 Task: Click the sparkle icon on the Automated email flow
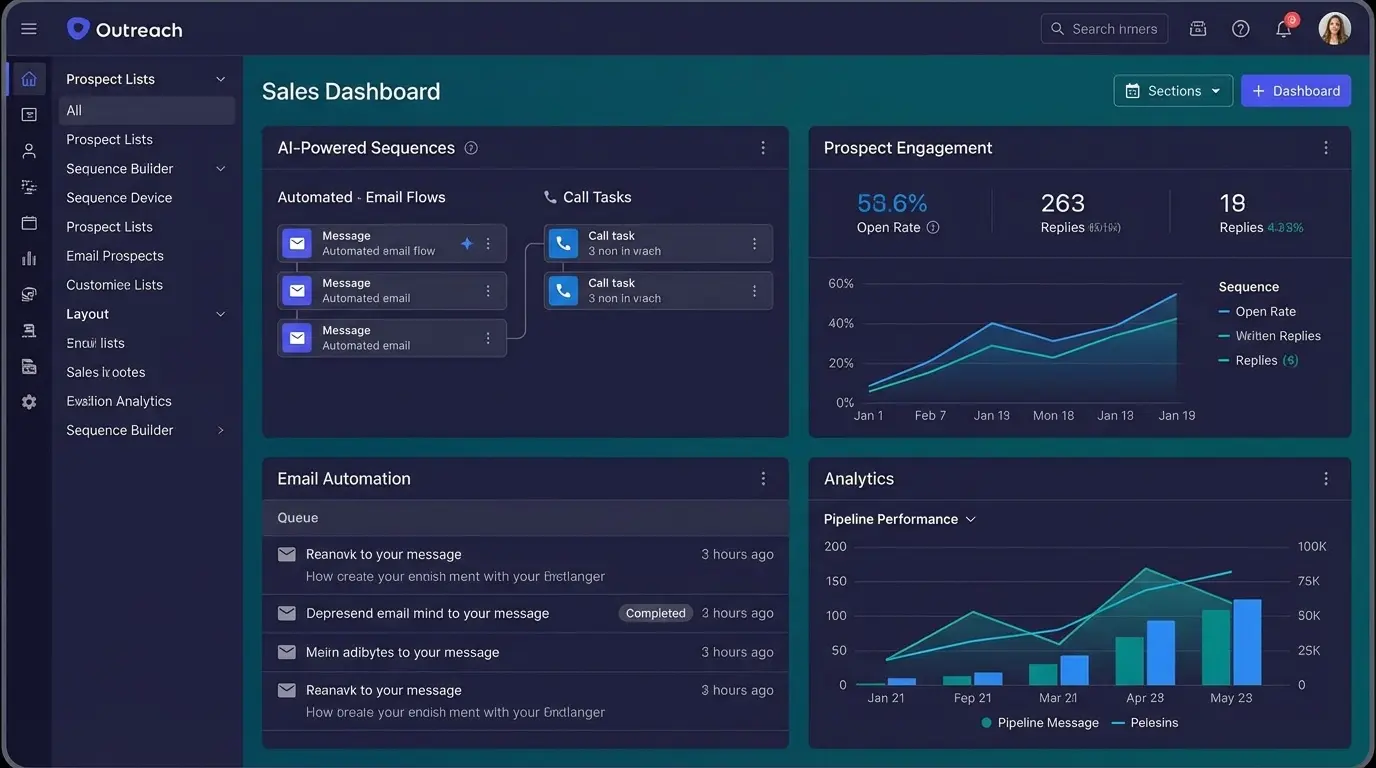point(466,242)
